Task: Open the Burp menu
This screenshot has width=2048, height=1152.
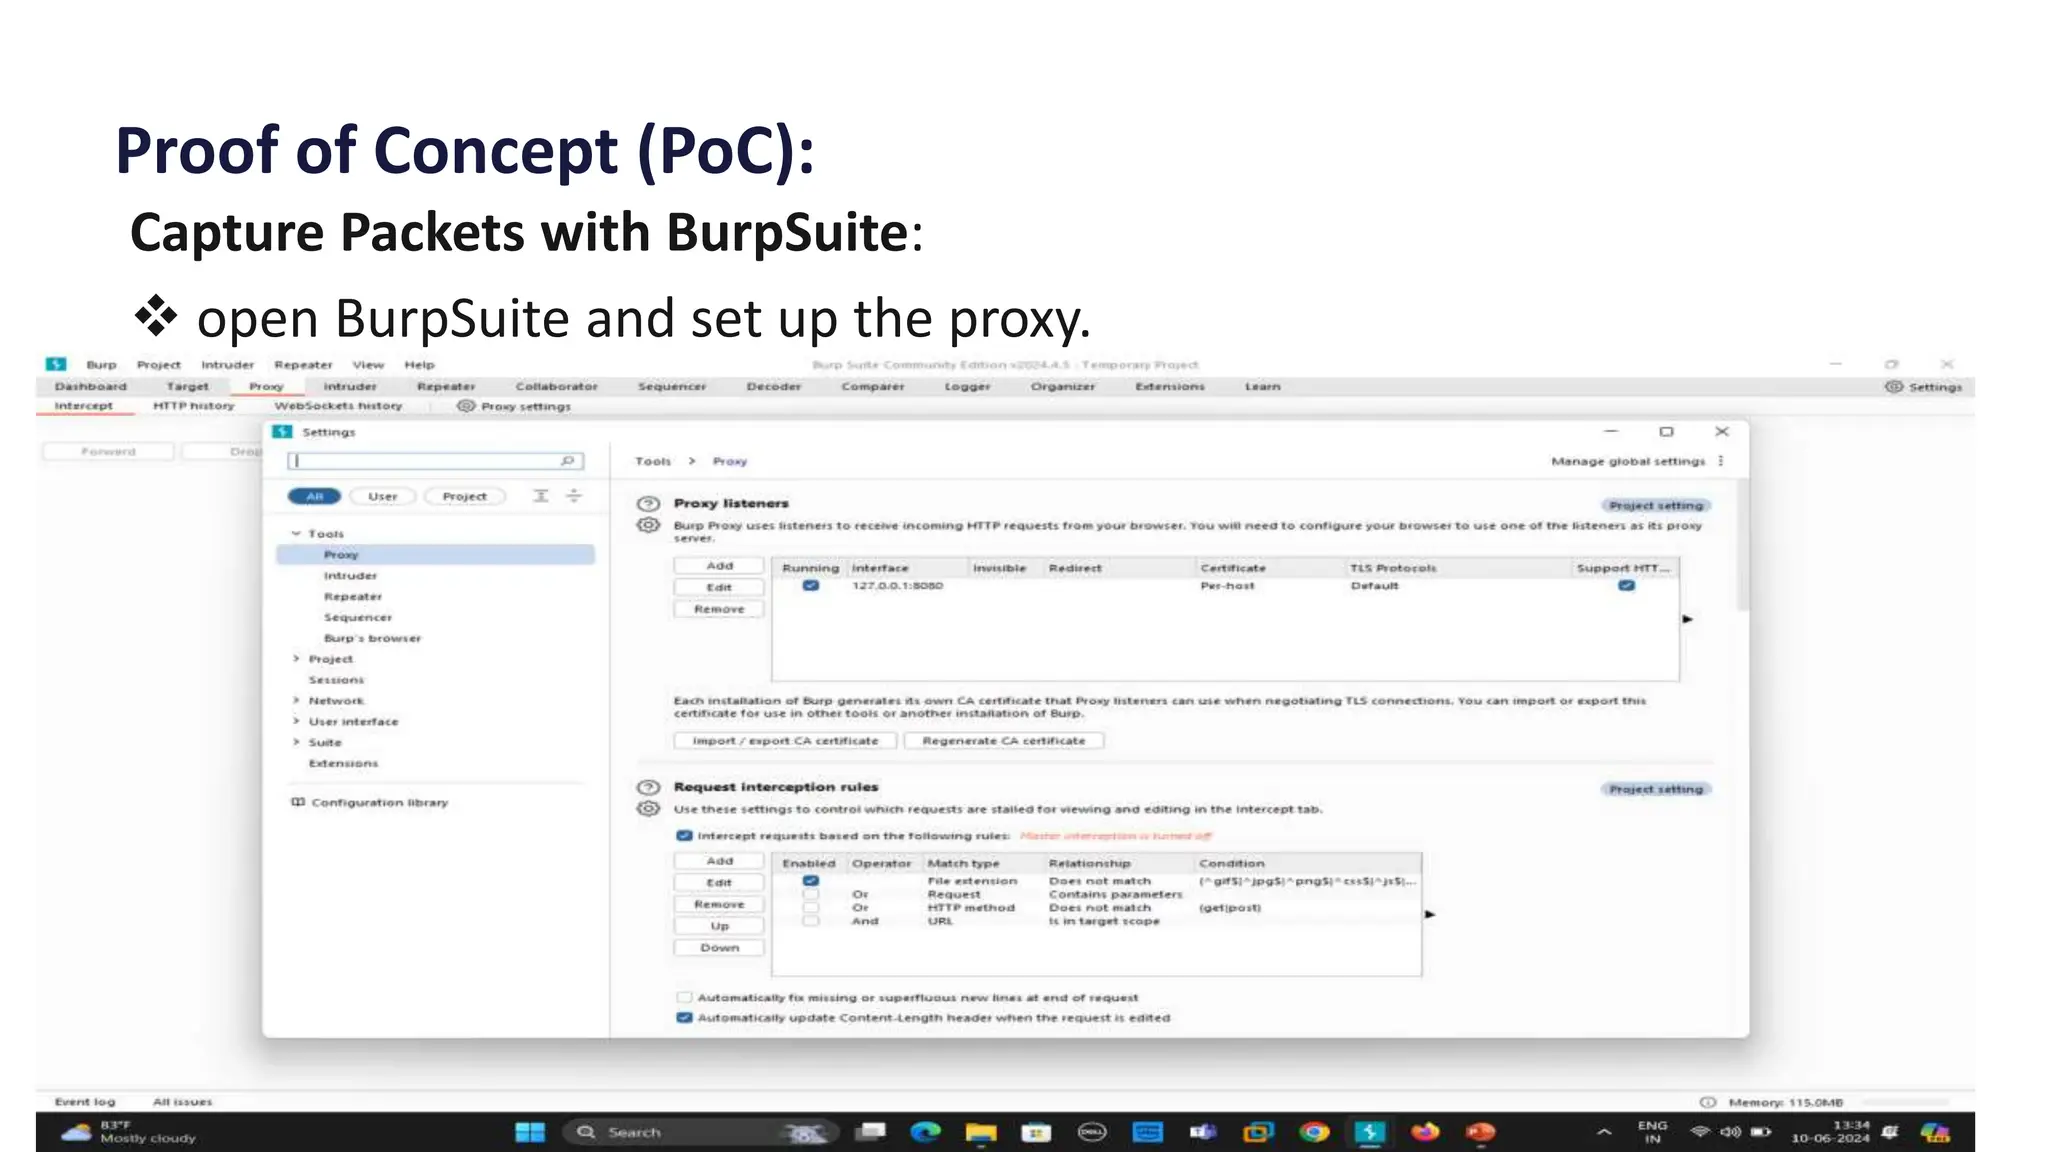Action: (x=101, y=365)
